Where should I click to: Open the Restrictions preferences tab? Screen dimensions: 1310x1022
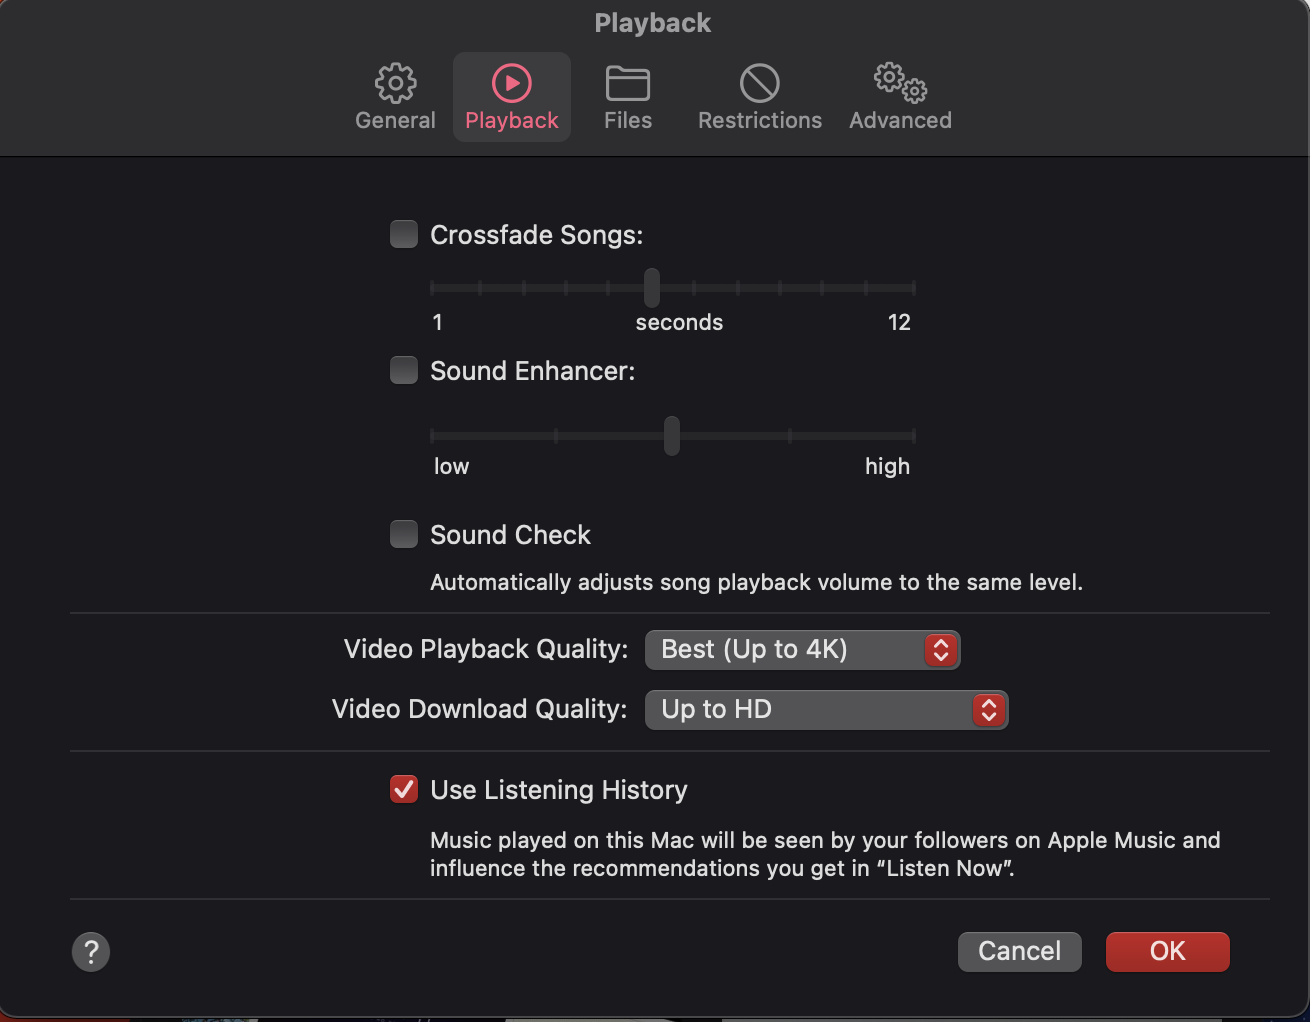(x=760, y=97)
